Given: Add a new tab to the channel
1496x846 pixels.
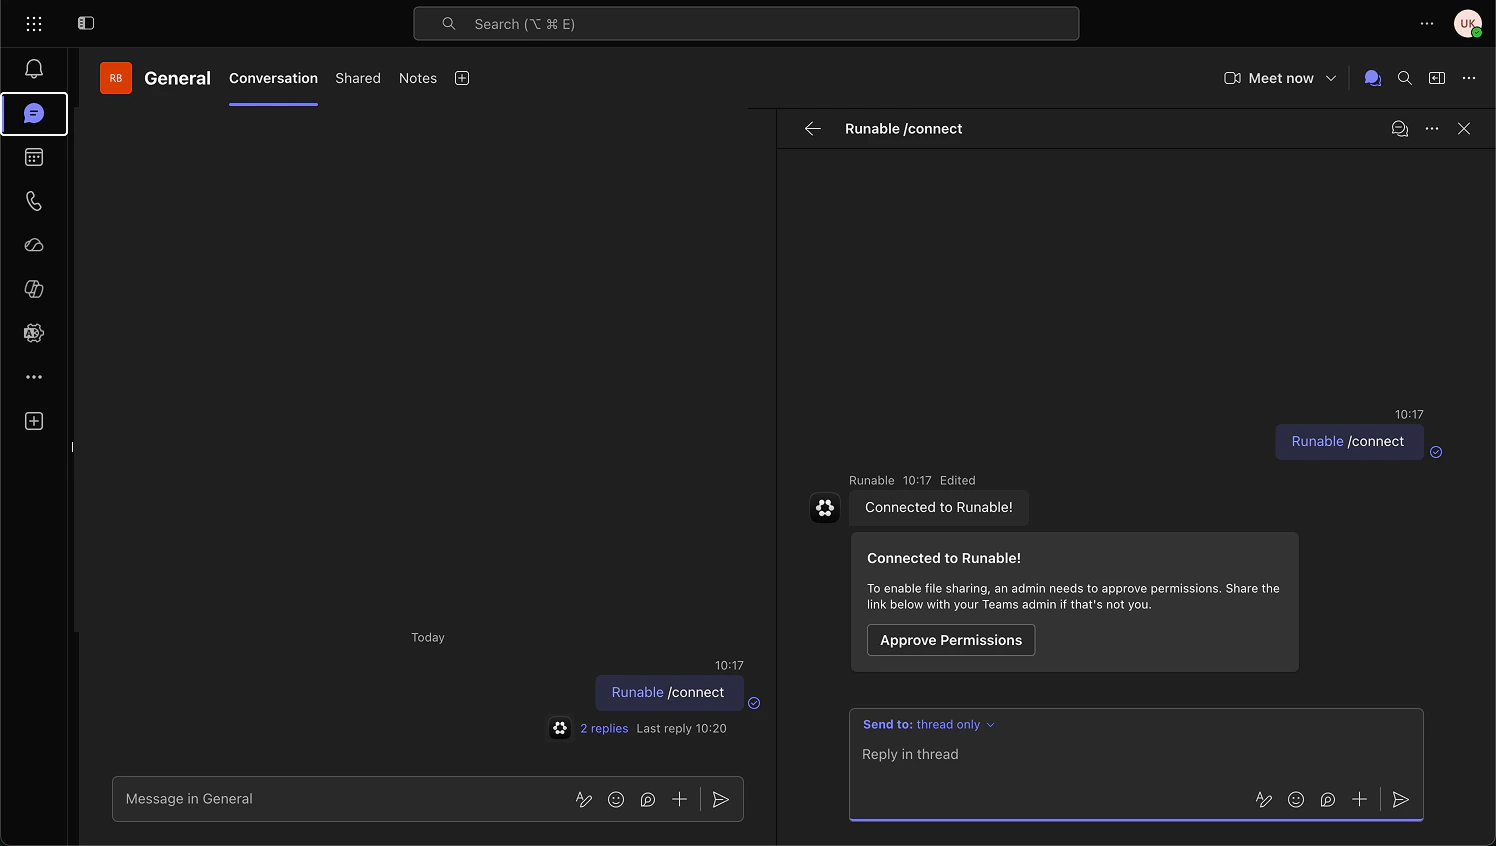Looking at the screenshot, I should [x=462, y=78].
